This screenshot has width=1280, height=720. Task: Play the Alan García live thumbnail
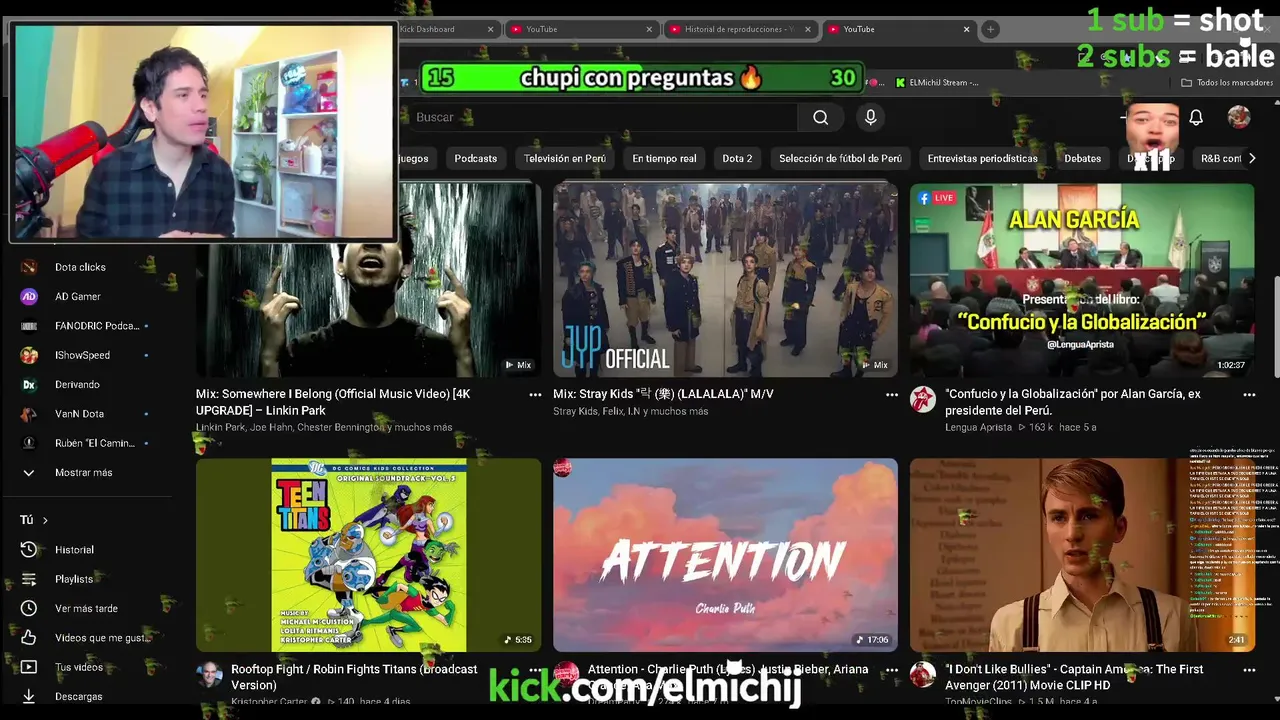click(x=1082, y=280)
